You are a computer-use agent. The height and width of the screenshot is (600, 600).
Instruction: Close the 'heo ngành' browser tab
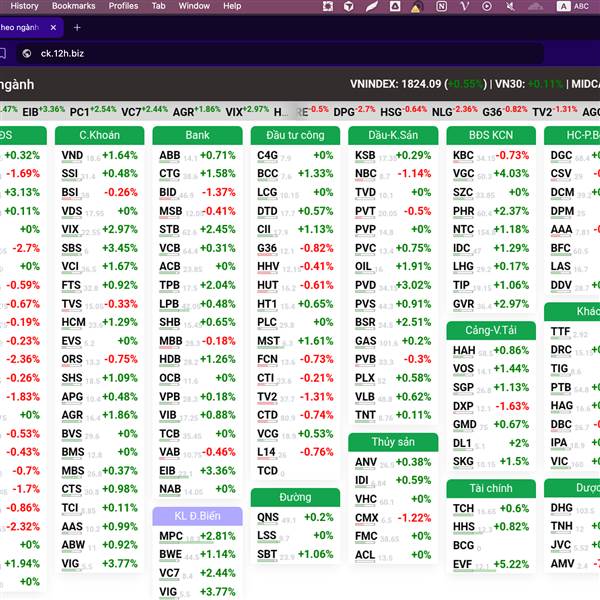pyautogui.click(x=53, y=28)
